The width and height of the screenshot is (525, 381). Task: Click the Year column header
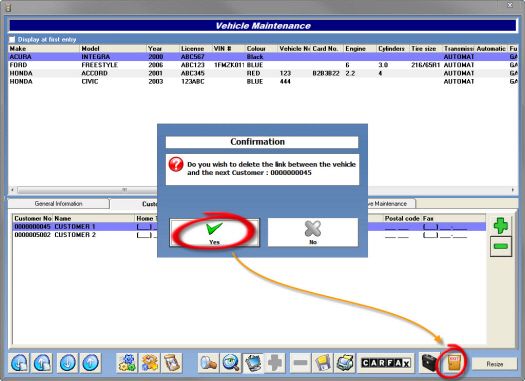click(x=163, y=49)
